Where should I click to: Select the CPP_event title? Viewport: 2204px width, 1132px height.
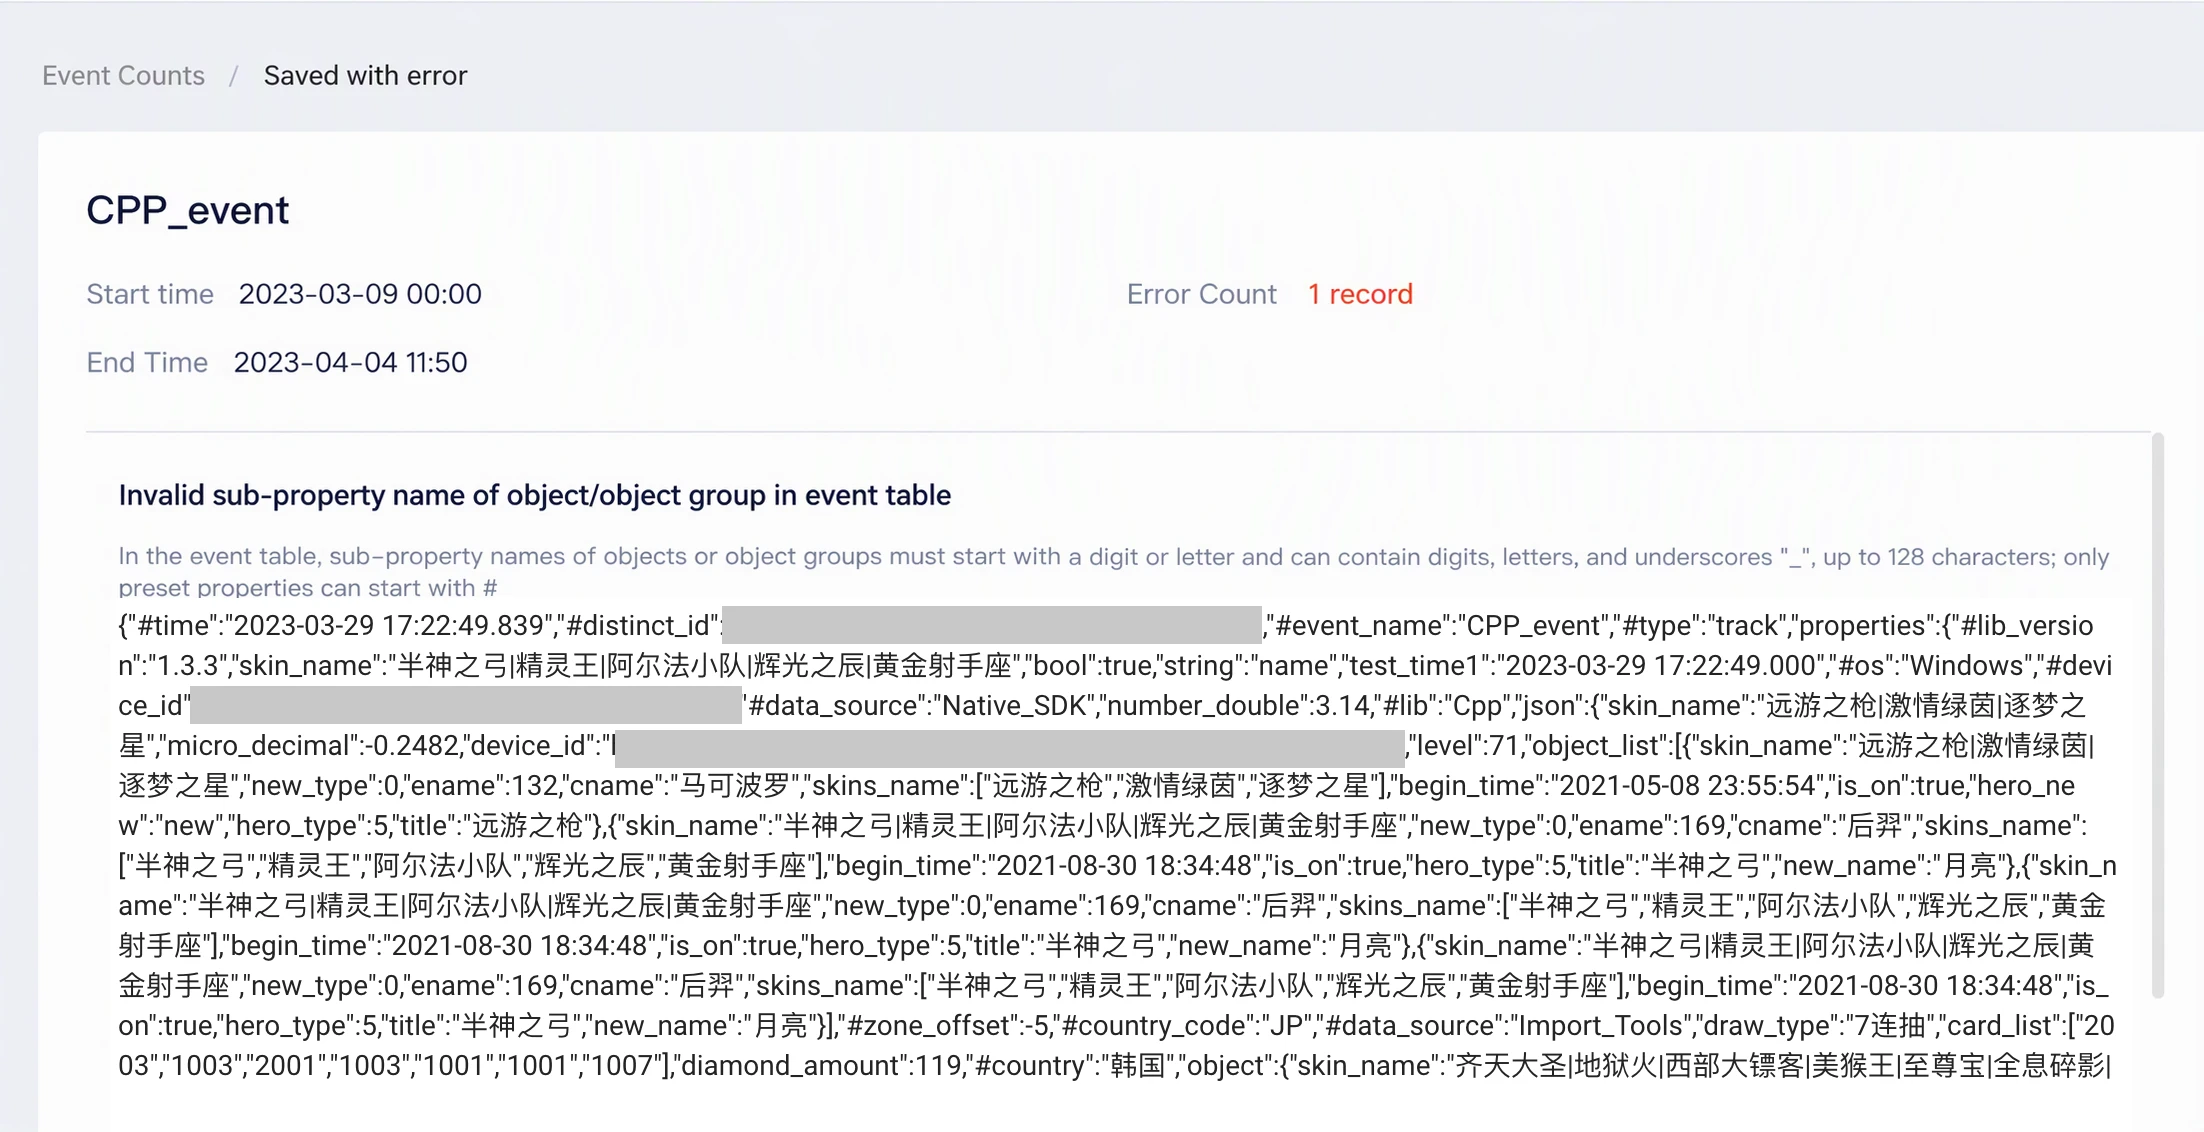(x=187, y=210)
